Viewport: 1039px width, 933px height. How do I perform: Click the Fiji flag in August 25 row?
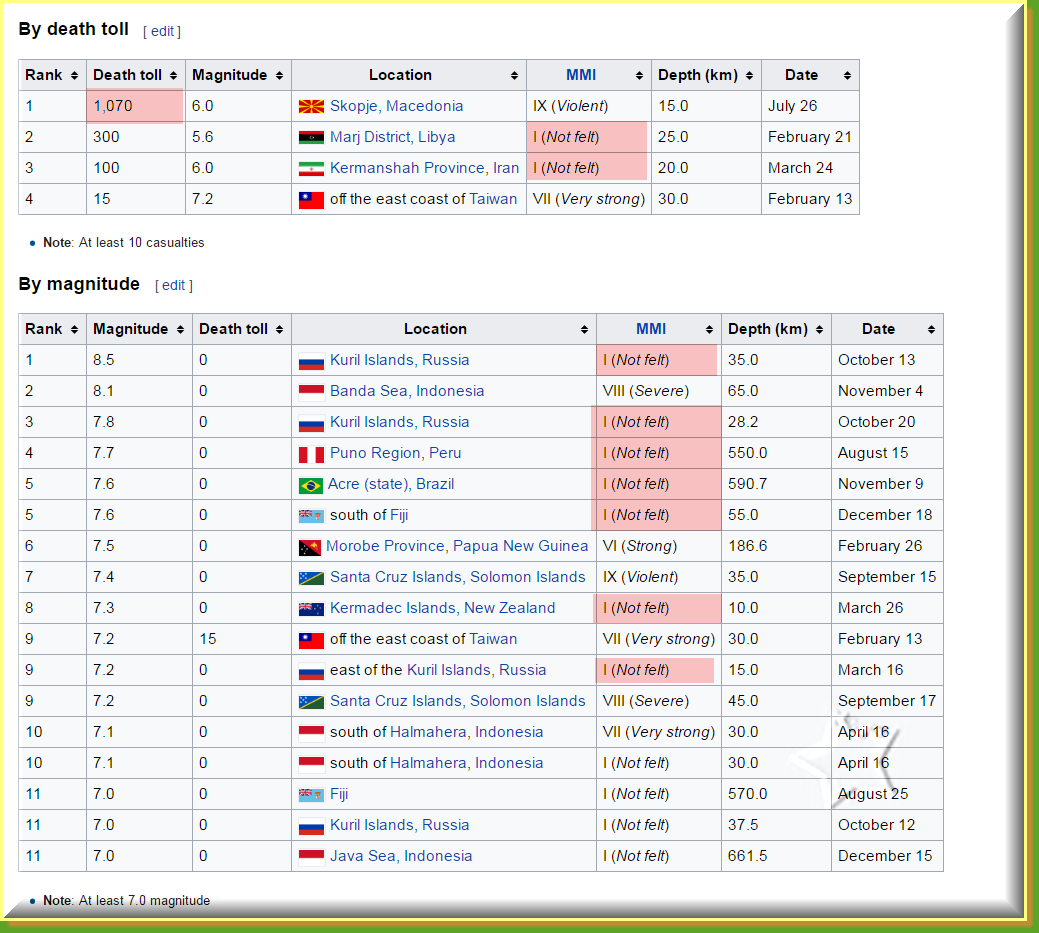point(311,795)
